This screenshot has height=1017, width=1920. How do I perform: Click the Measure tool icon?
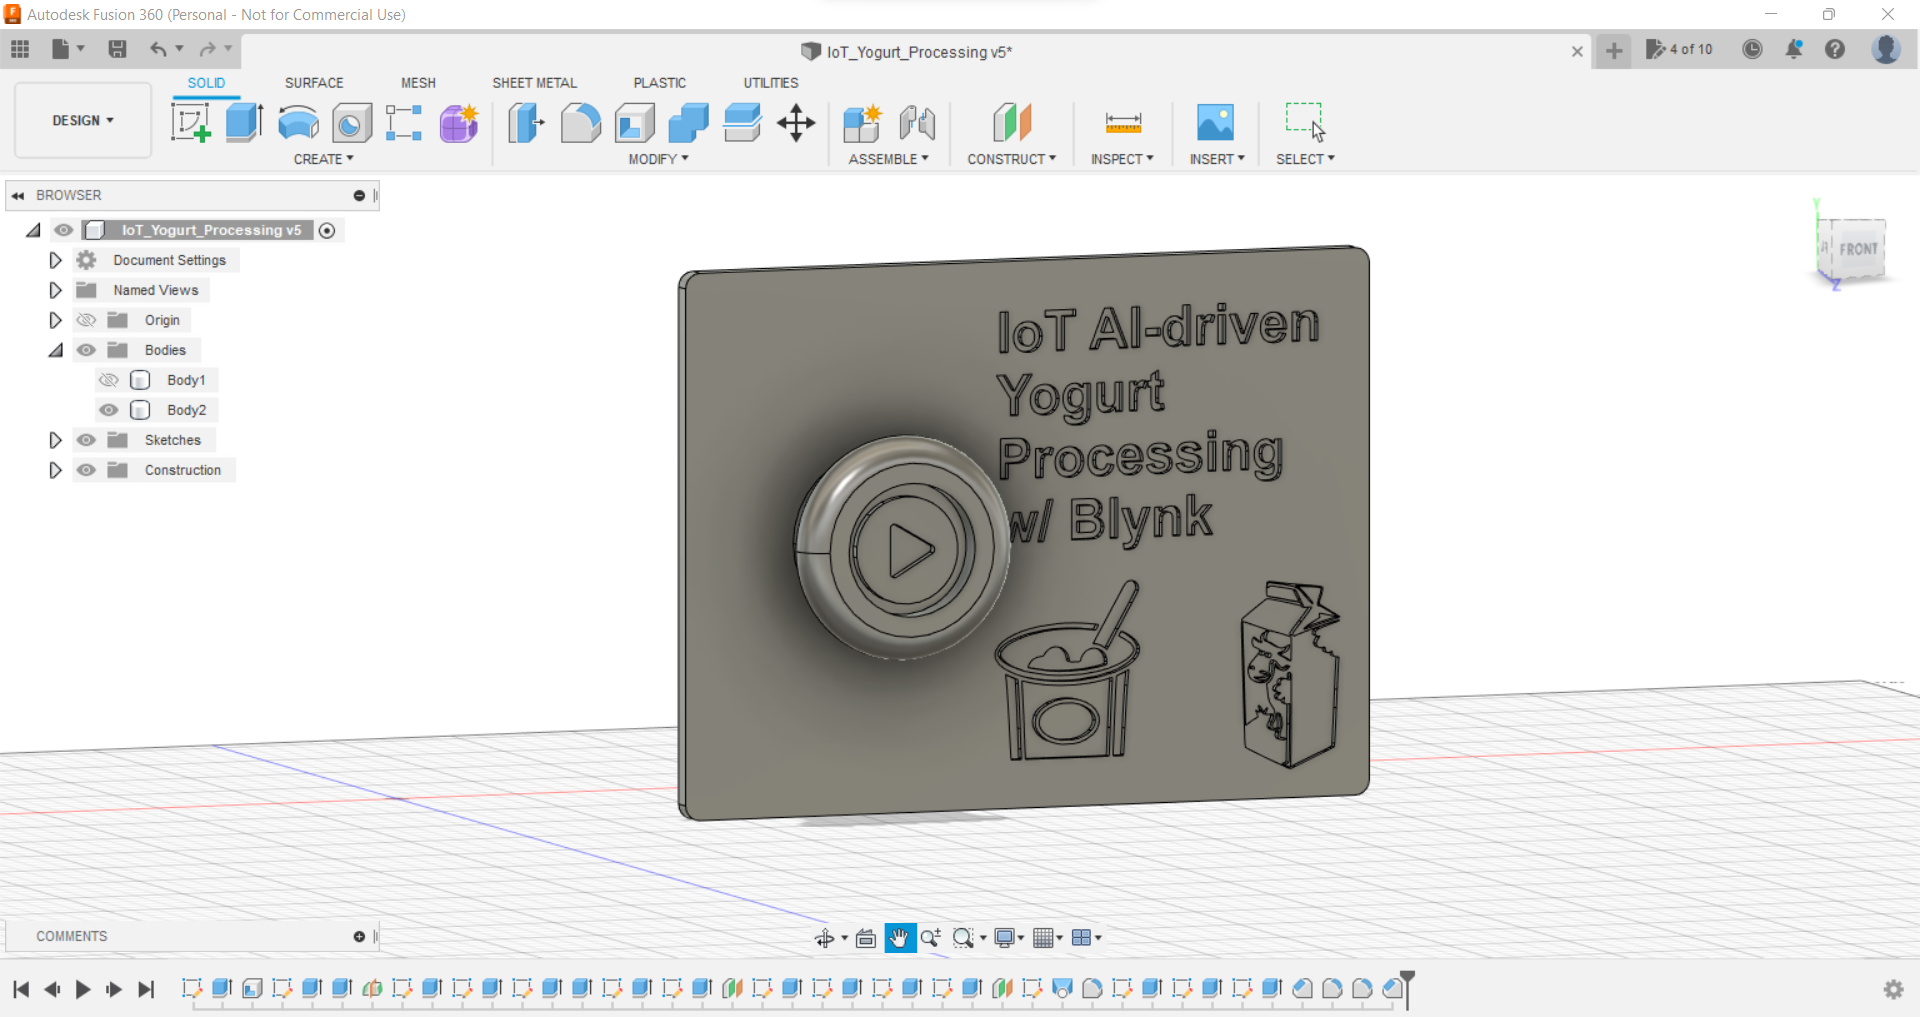(x=1123, y=123)
